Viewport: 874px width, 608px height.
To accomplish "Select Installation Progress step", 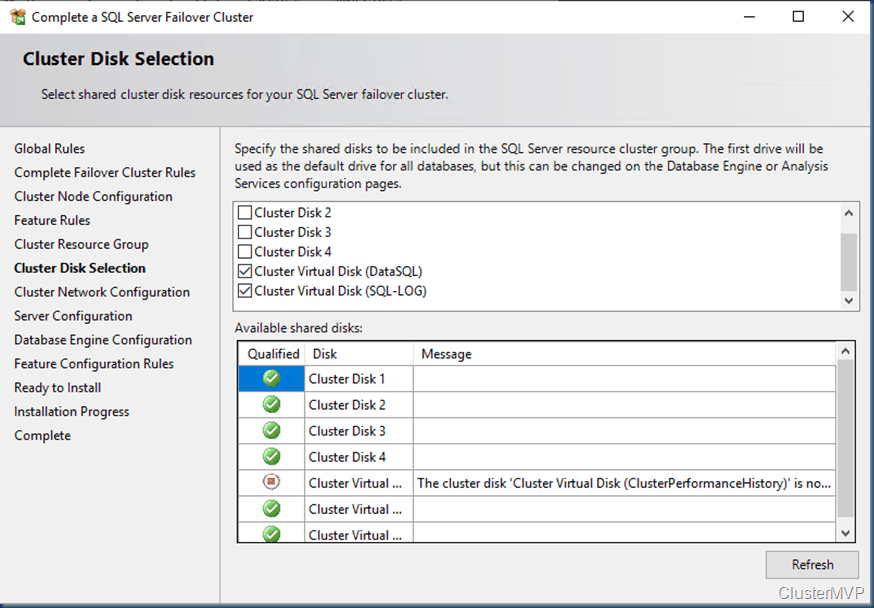I will [71, 412].
